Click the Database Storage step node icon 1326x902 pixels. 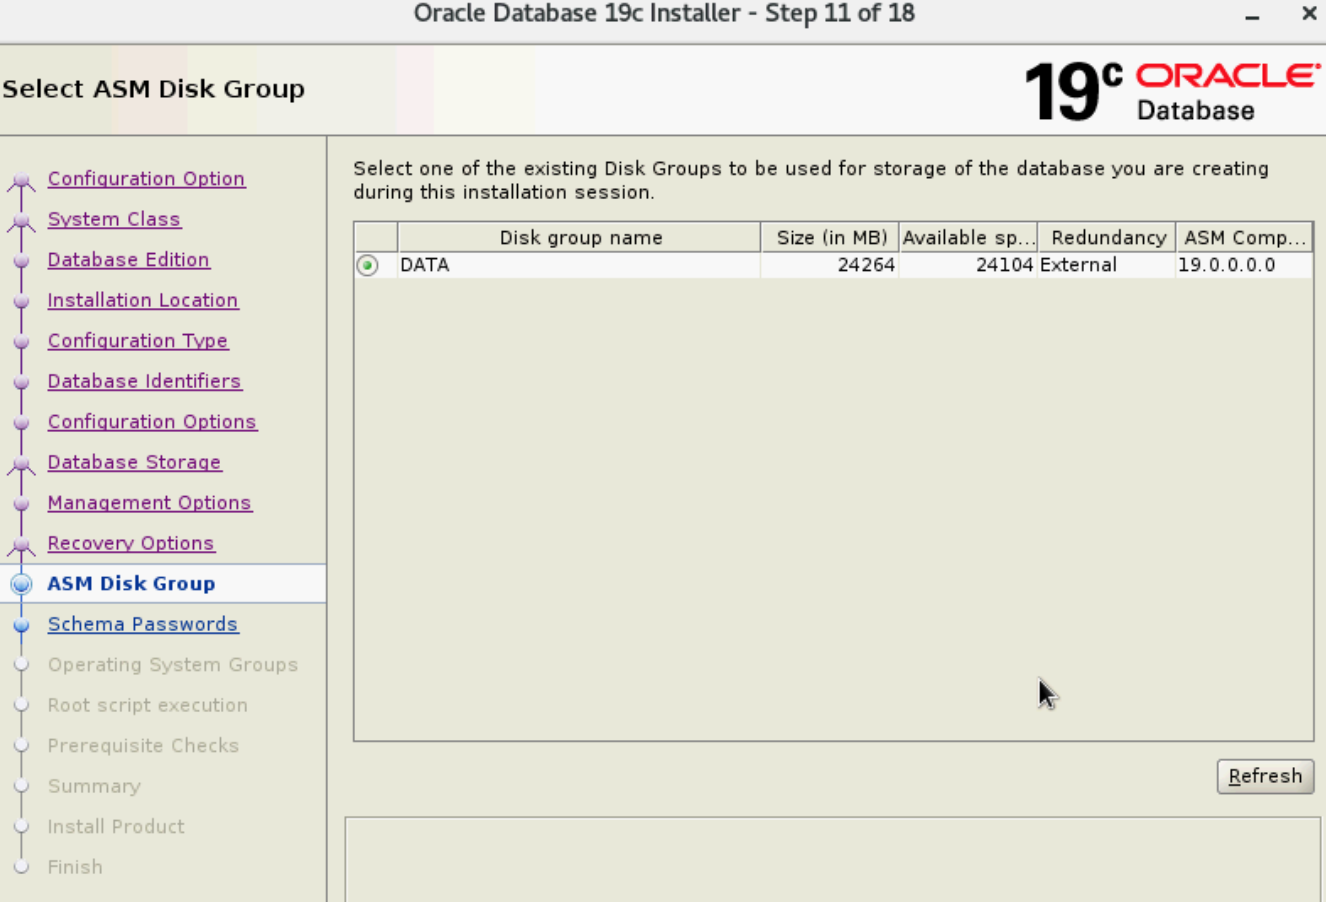pos(21,464)
